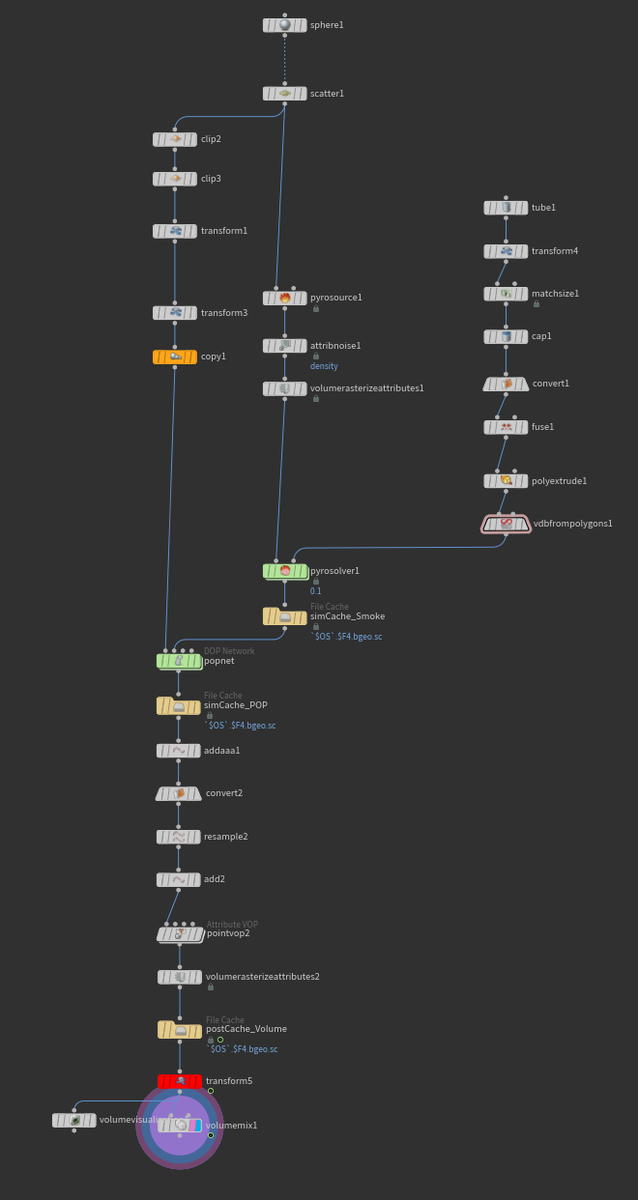Select the simCache_Smoke file cache icon
The width and height of the screenshot is (638, 1200).
[x=285, y=617]
